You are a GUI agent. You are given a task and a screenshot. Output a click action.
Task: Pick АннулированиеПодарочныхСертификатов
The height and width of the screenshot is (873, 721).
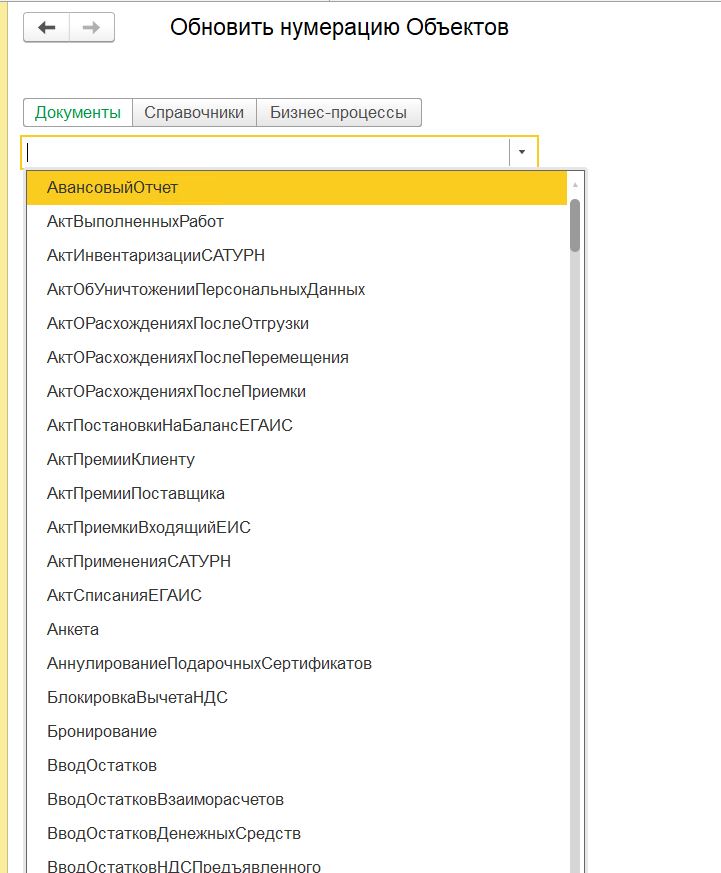click(297, 663)
